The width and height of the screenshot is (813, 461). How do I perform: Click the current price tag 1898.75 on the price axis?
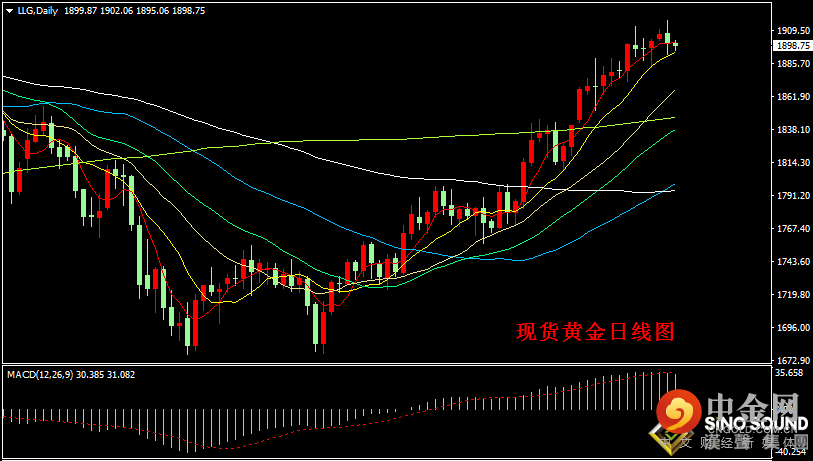792,46
